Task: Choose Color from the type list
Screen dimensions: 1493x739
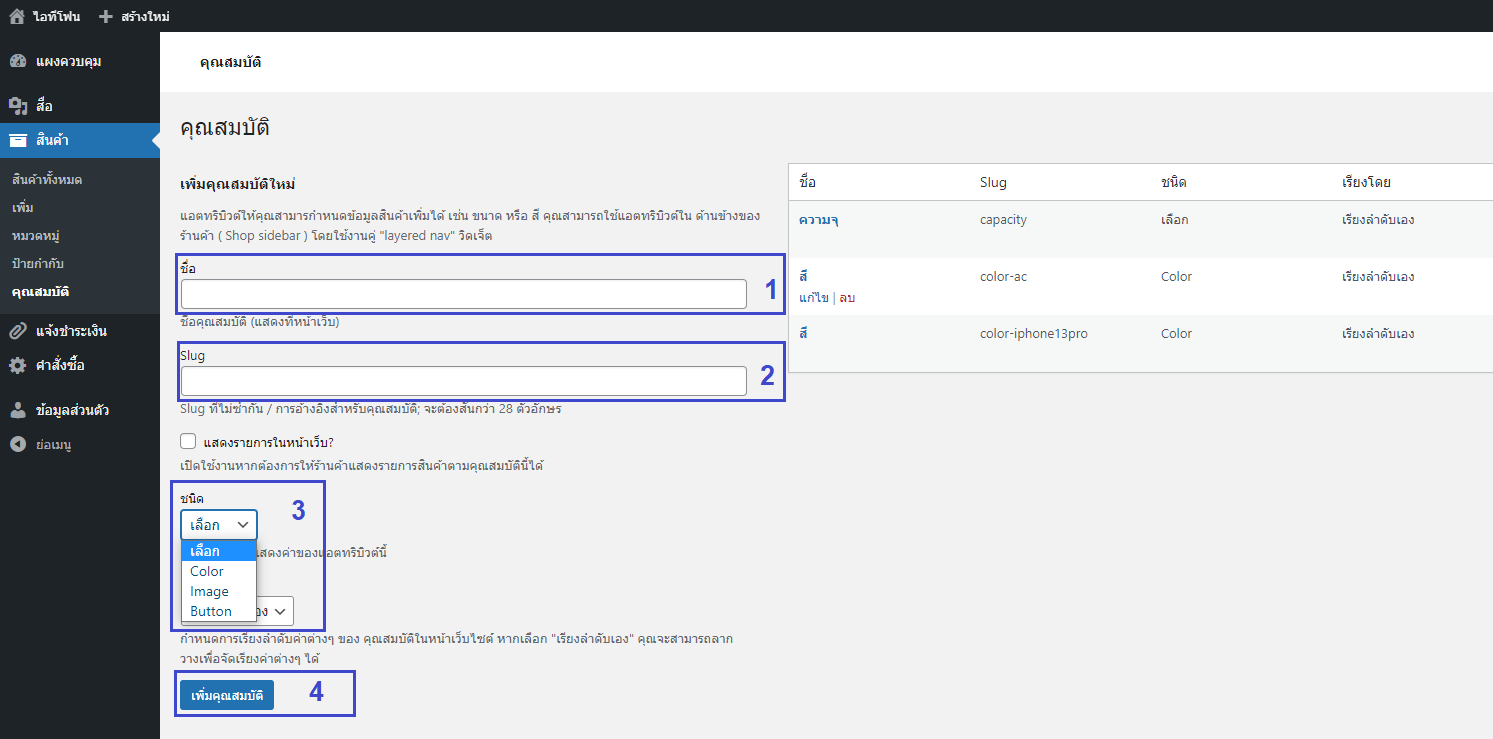Action: click(207, 571)
